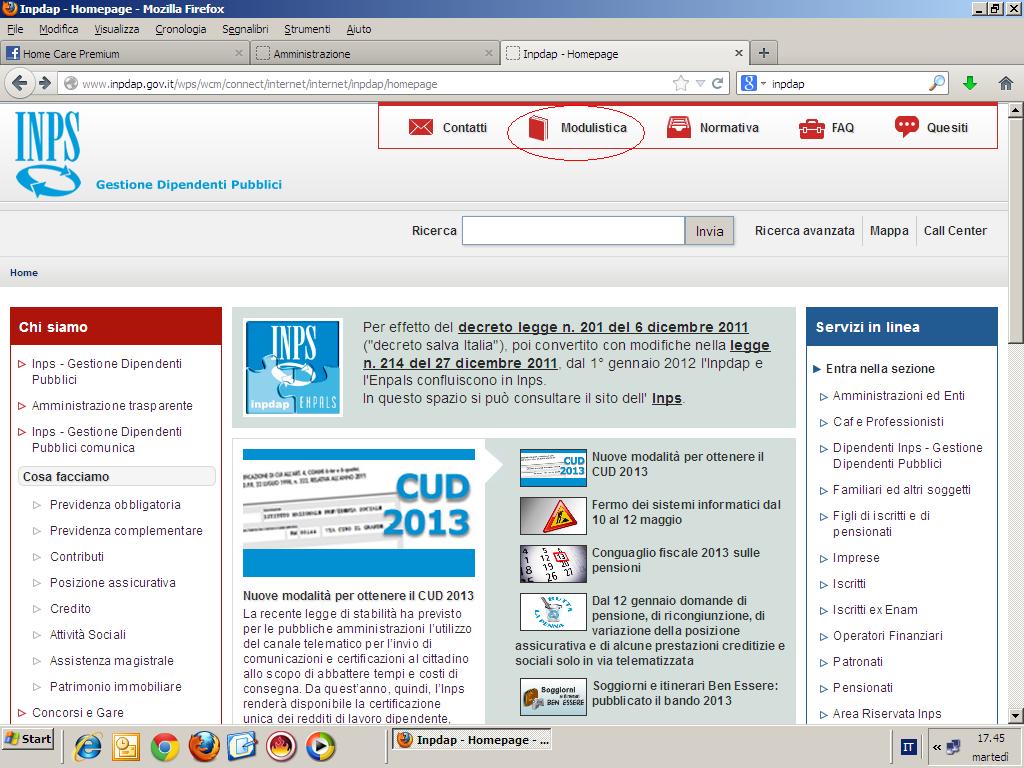
Task: Open the Modulistica red book icon
Action: coord(537,127)
